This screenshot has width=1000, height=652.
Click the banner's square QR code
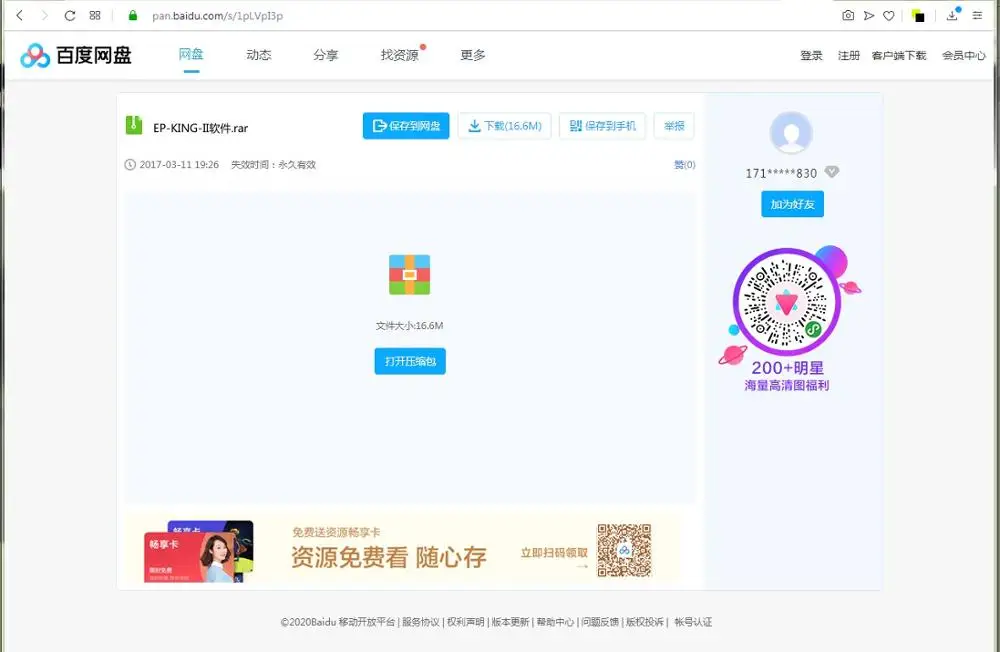pyautogui.click(x=624, y=550)
